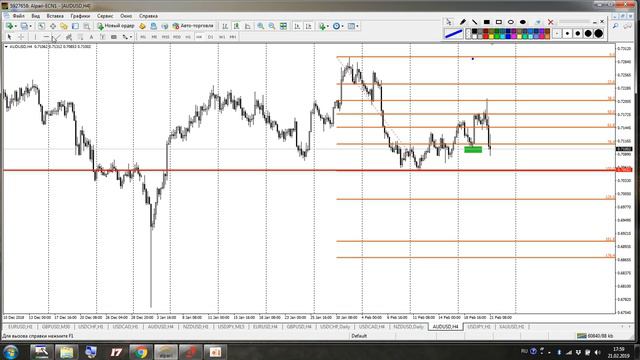This screenshot has width=640, height=360.
Task: Choose hollow ellipse shape in drawing panel
Action: tap(511, 22)
